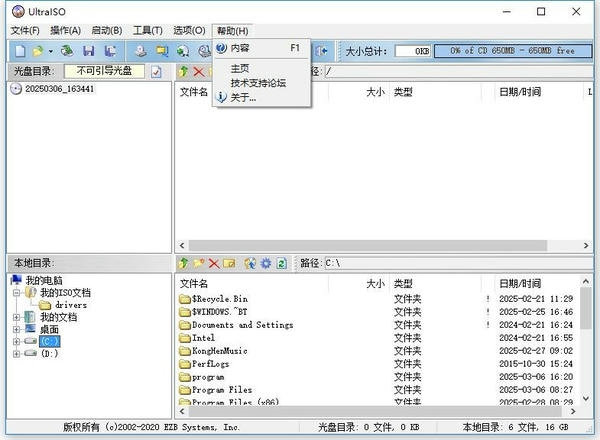
Task: Expand the 我的文档 tree node
Action: [x=16, y=317]
